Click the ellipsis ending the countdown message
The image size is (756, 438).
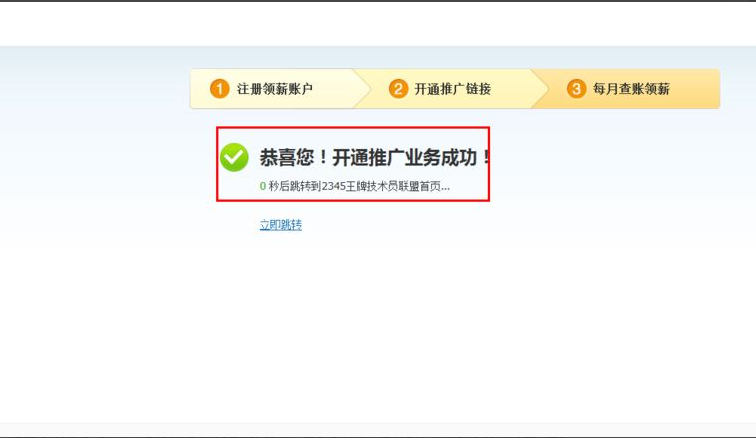[x=445, y=189]
